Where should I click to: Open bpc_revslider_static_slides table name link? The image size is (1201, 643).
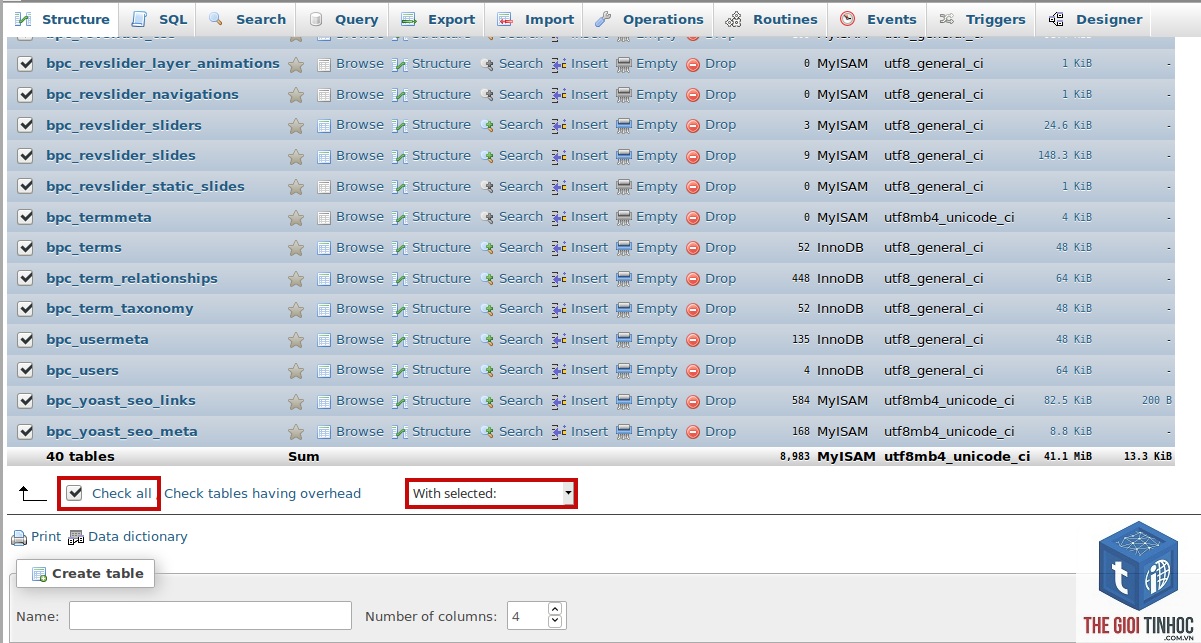click(x=145, y=187)
